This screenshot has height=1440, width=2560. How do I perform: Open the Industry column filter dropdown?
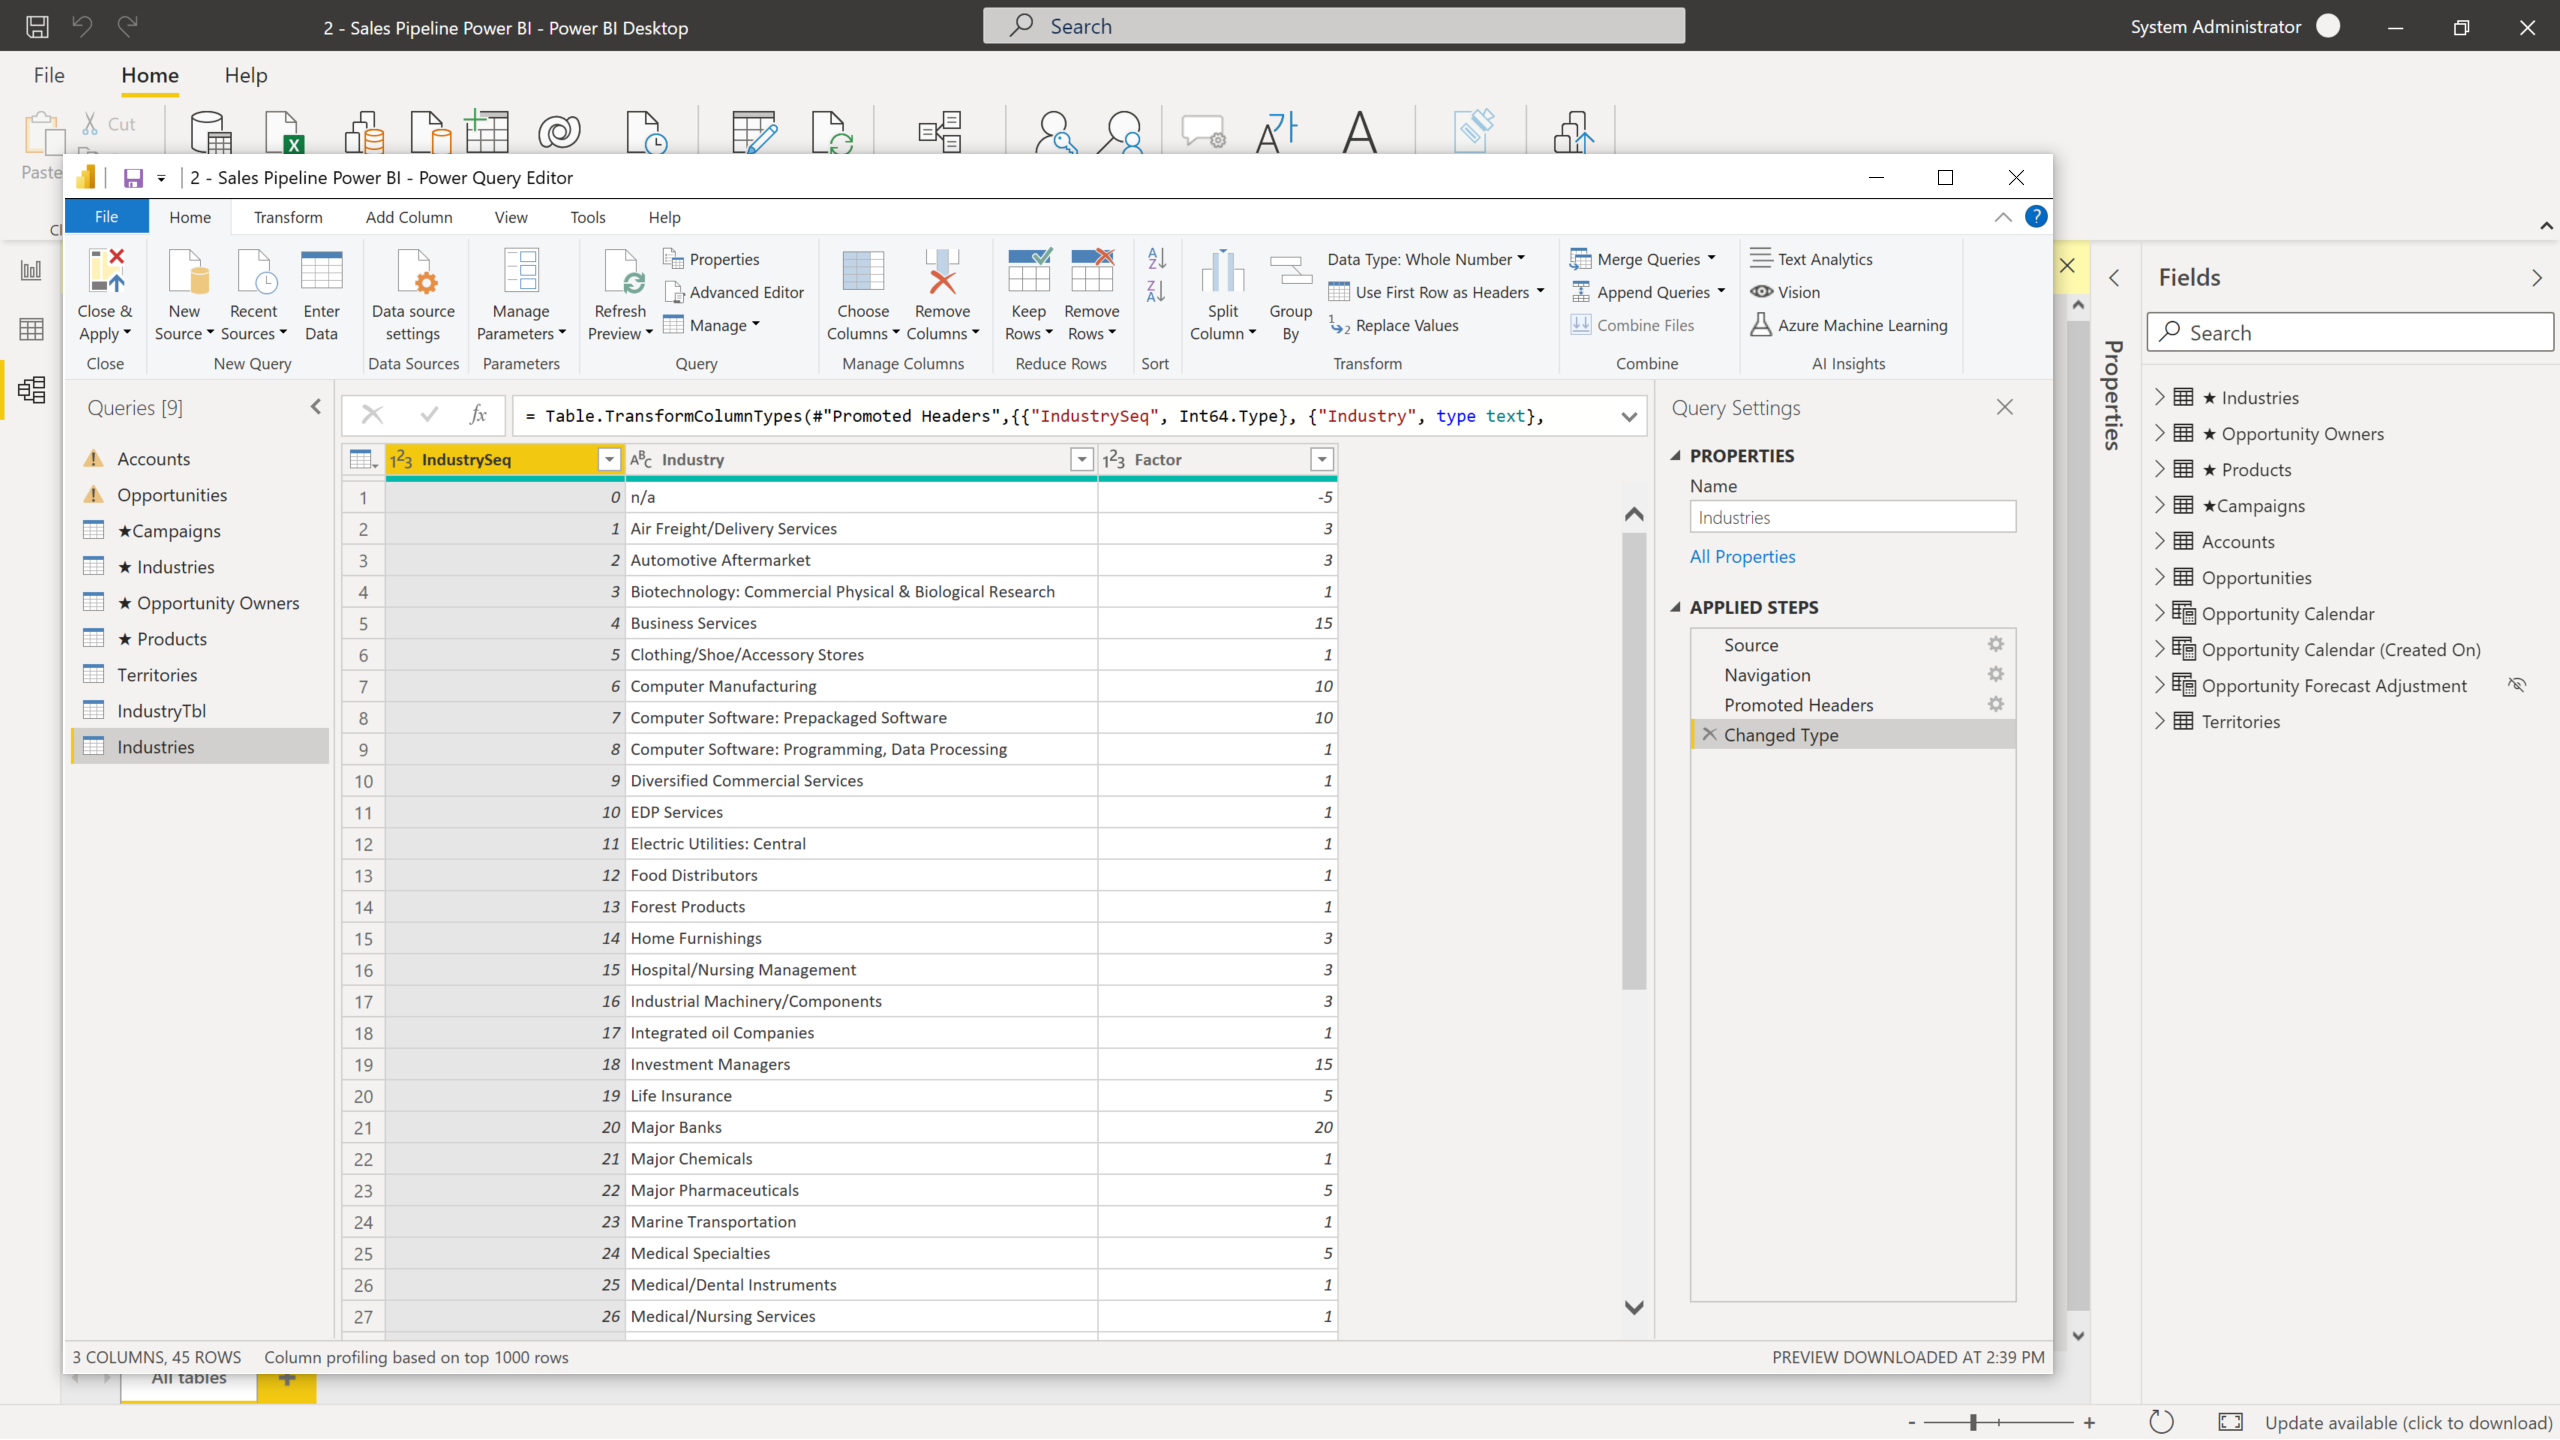1081,459
